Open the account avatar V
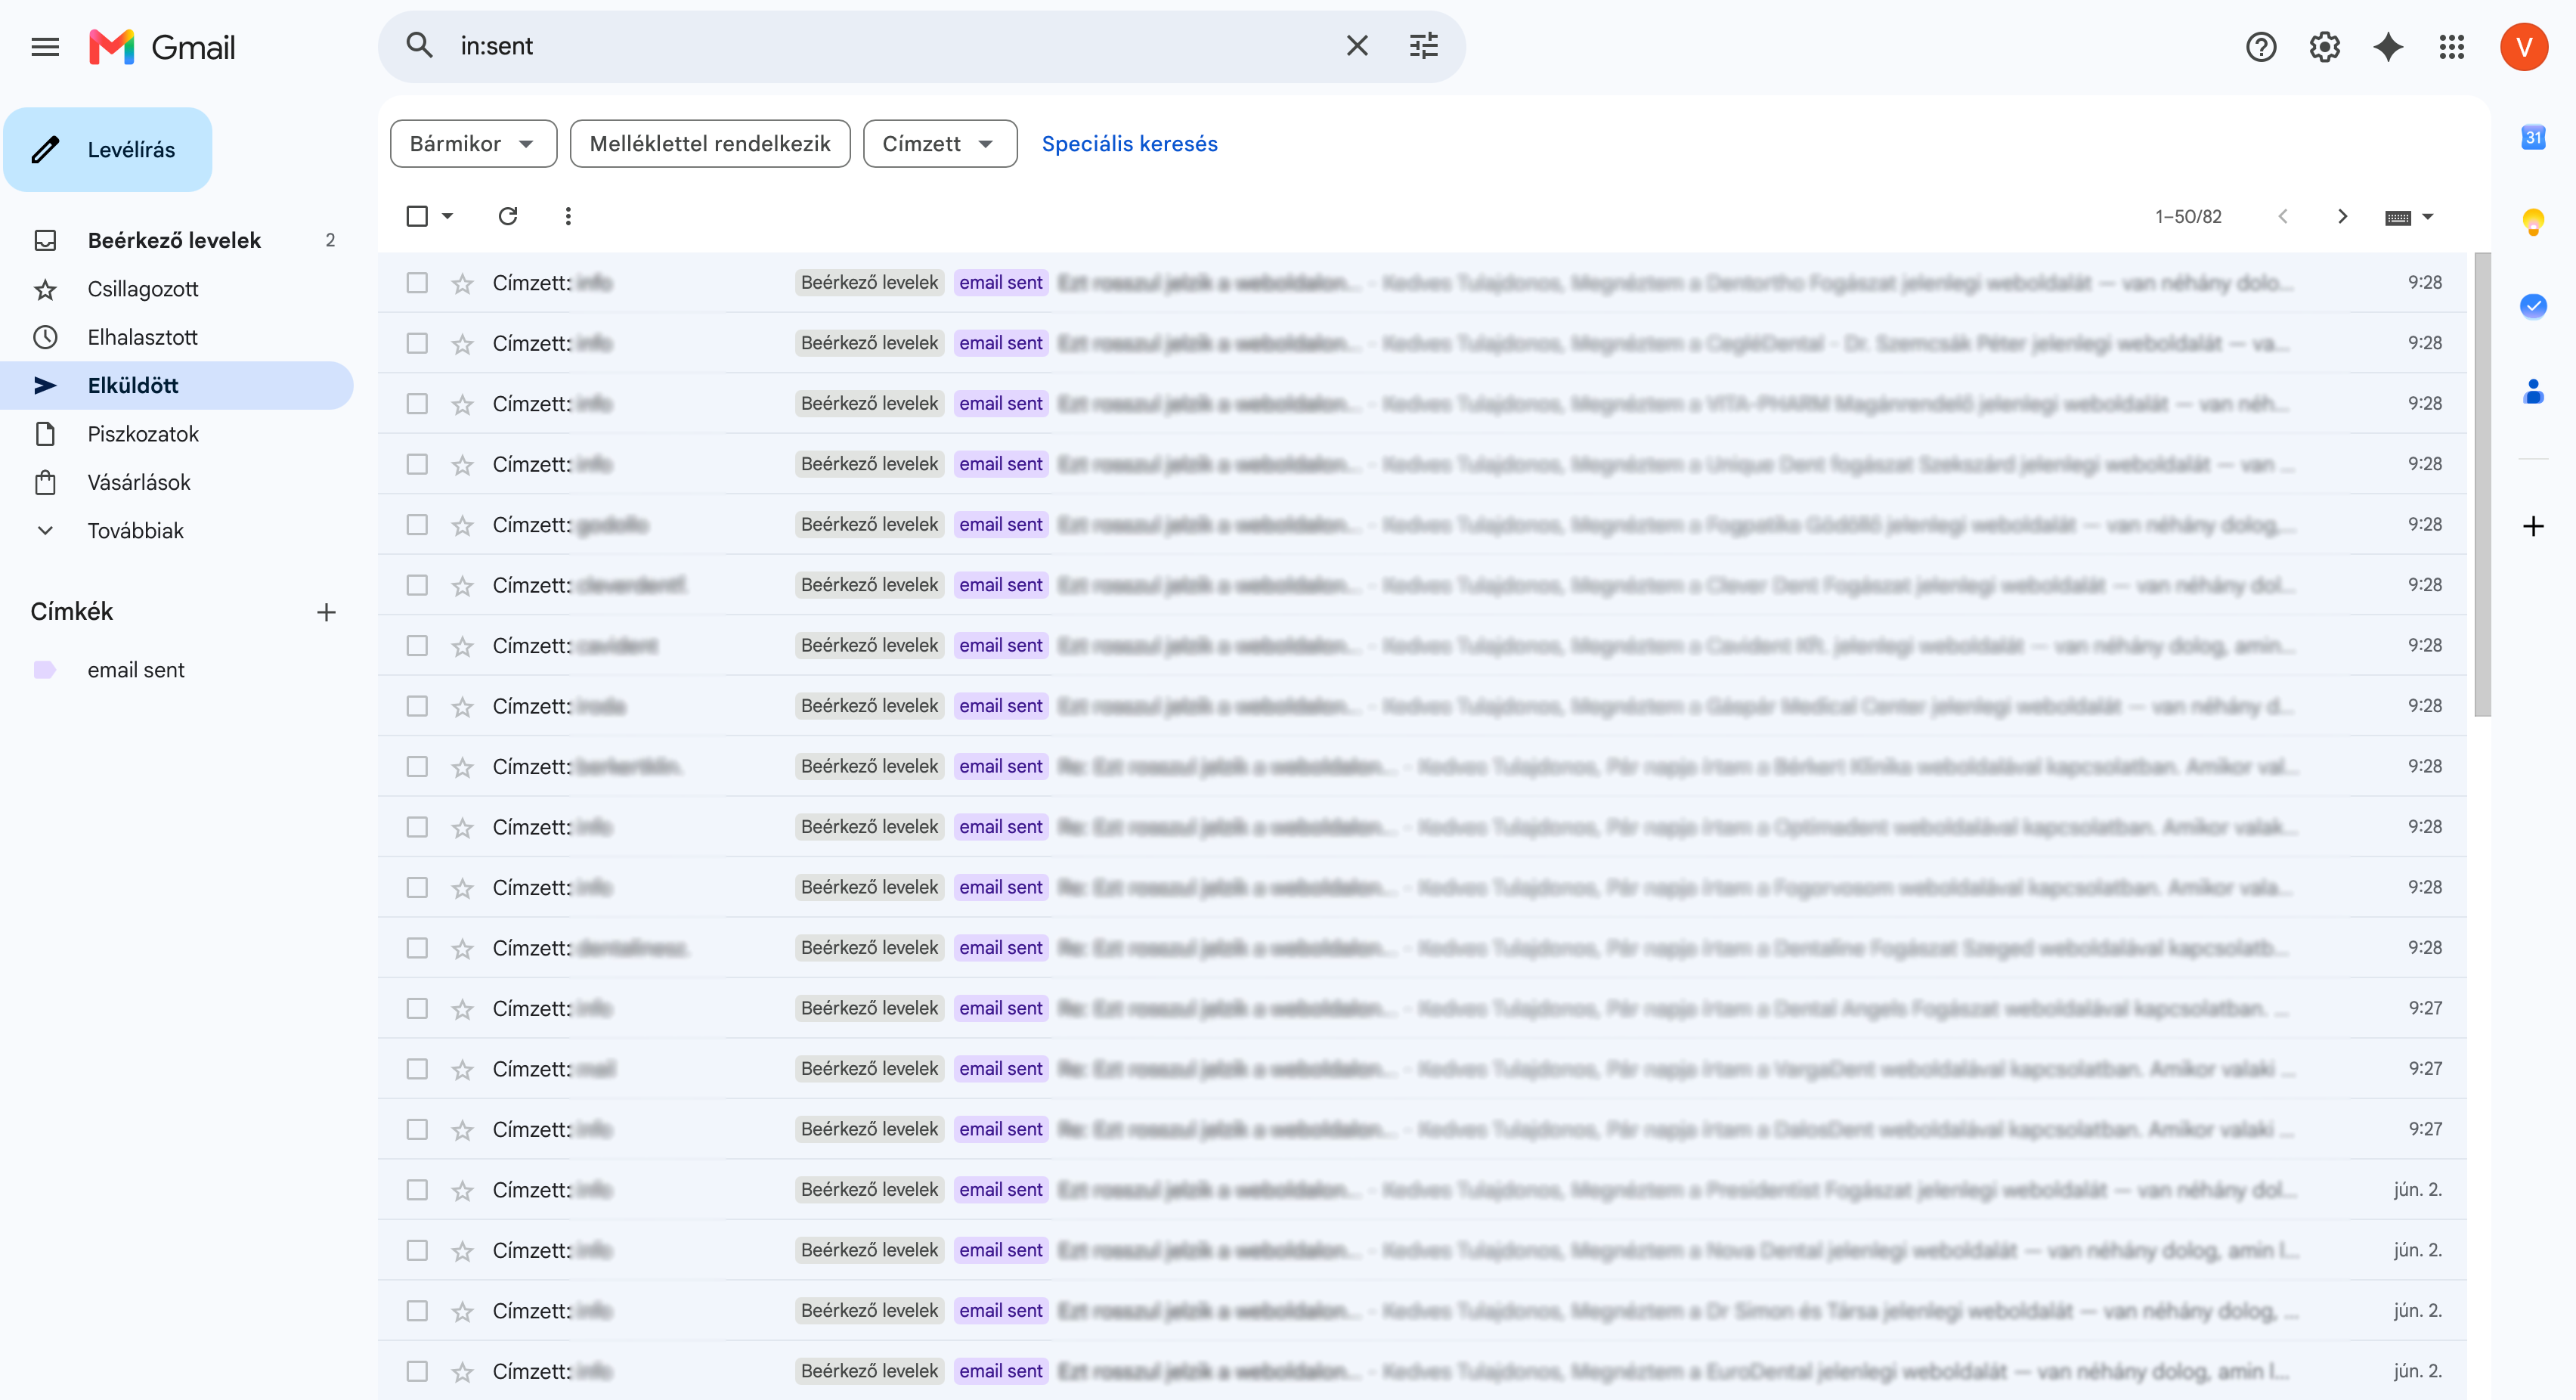 coord(2523,46)
